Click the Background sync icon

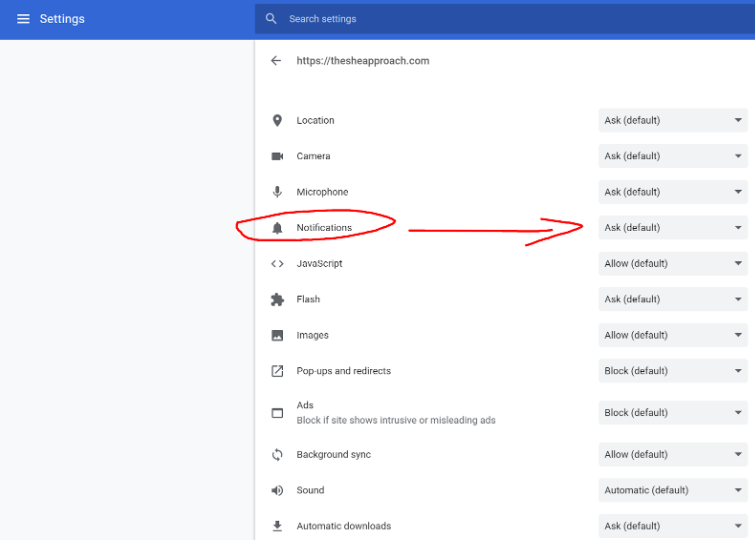tap(277, 454)
